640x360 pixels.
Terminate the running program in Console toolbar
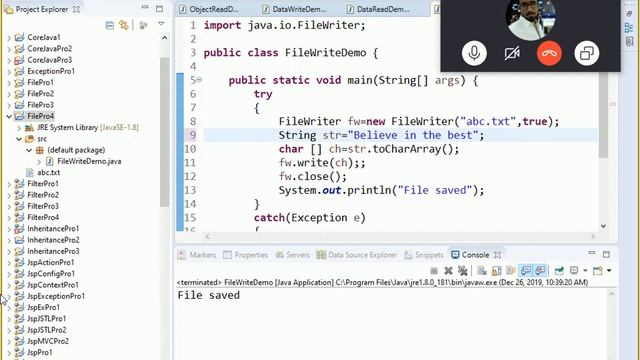(x=434, y=271)
